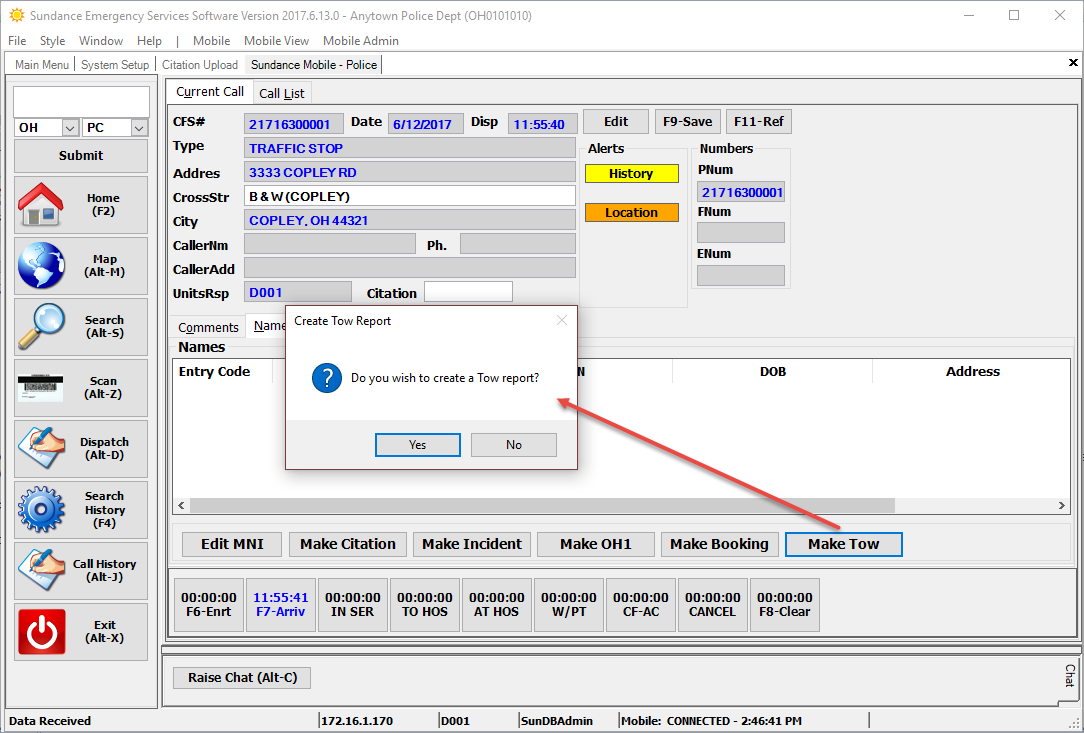Click the Submit button
The height and width of the screenshot is (733, 1084).
[81, 156]
